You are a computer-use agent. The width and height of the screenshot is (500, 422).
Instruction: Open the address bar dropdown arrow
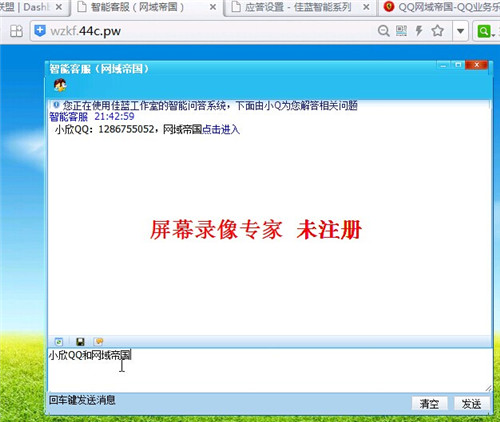(x=460, y=31)
